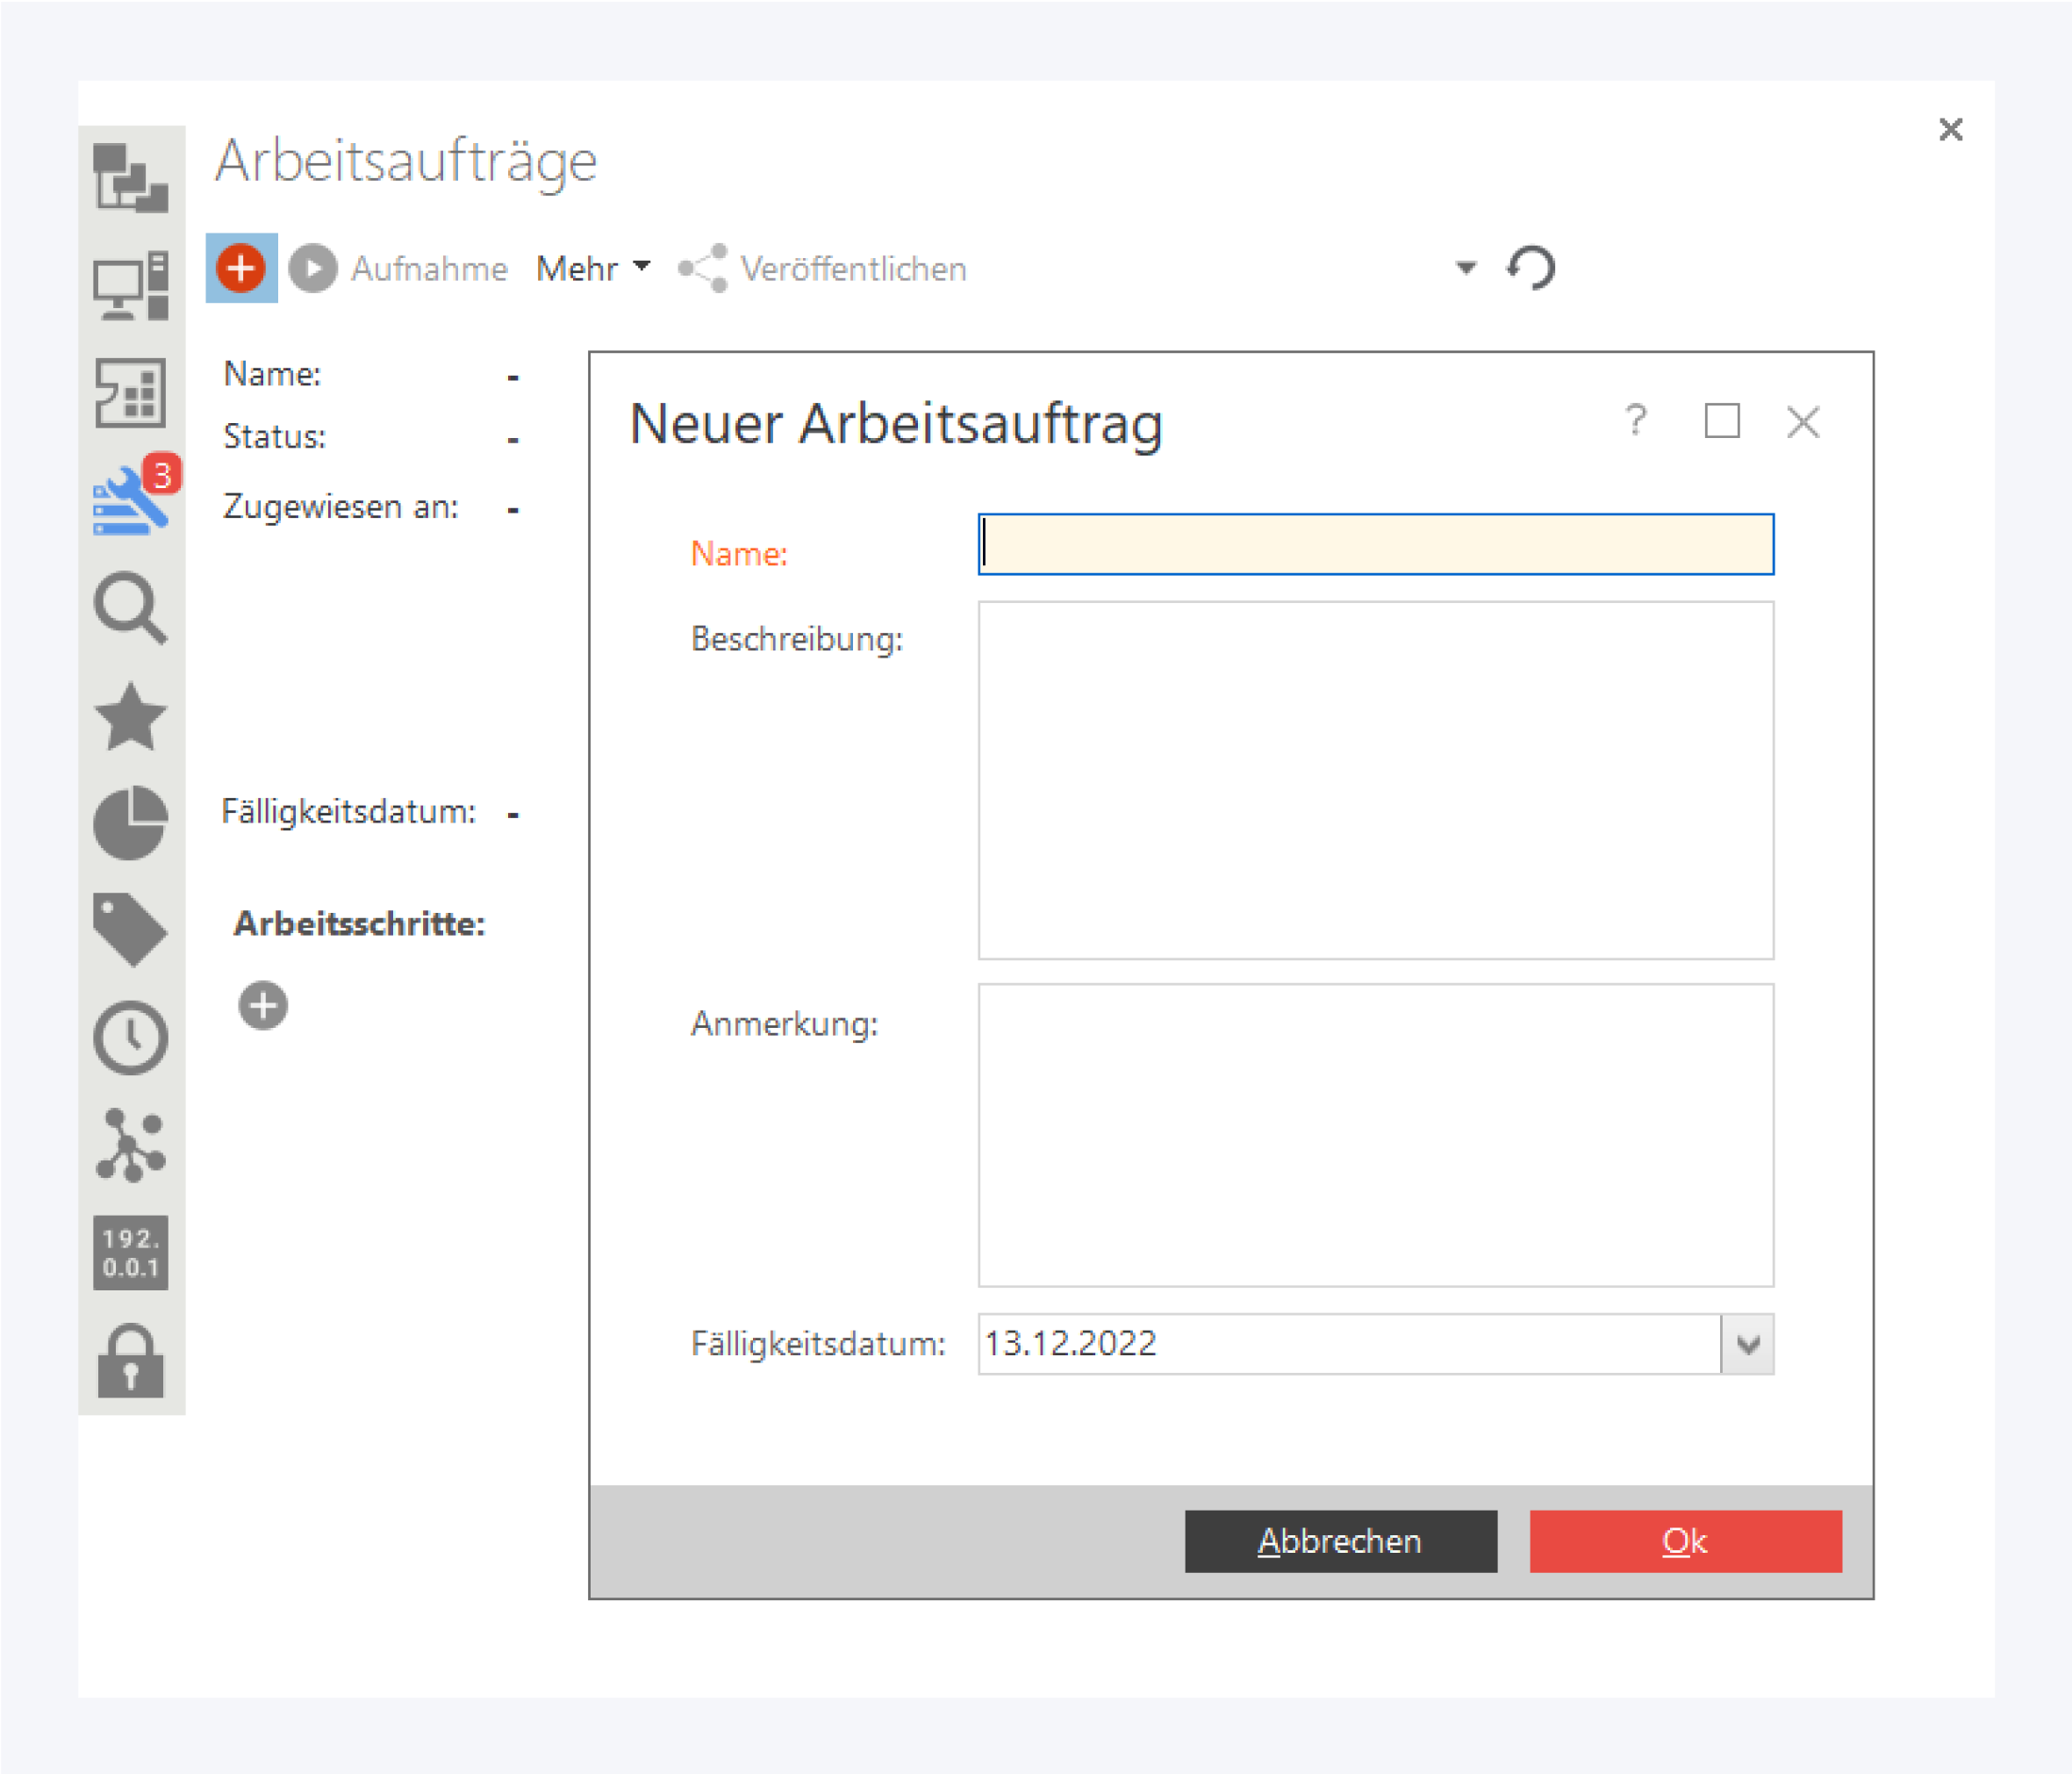
Task: Add a new Arbeitsschritt with plus icon
Action: coord(263,1005)
